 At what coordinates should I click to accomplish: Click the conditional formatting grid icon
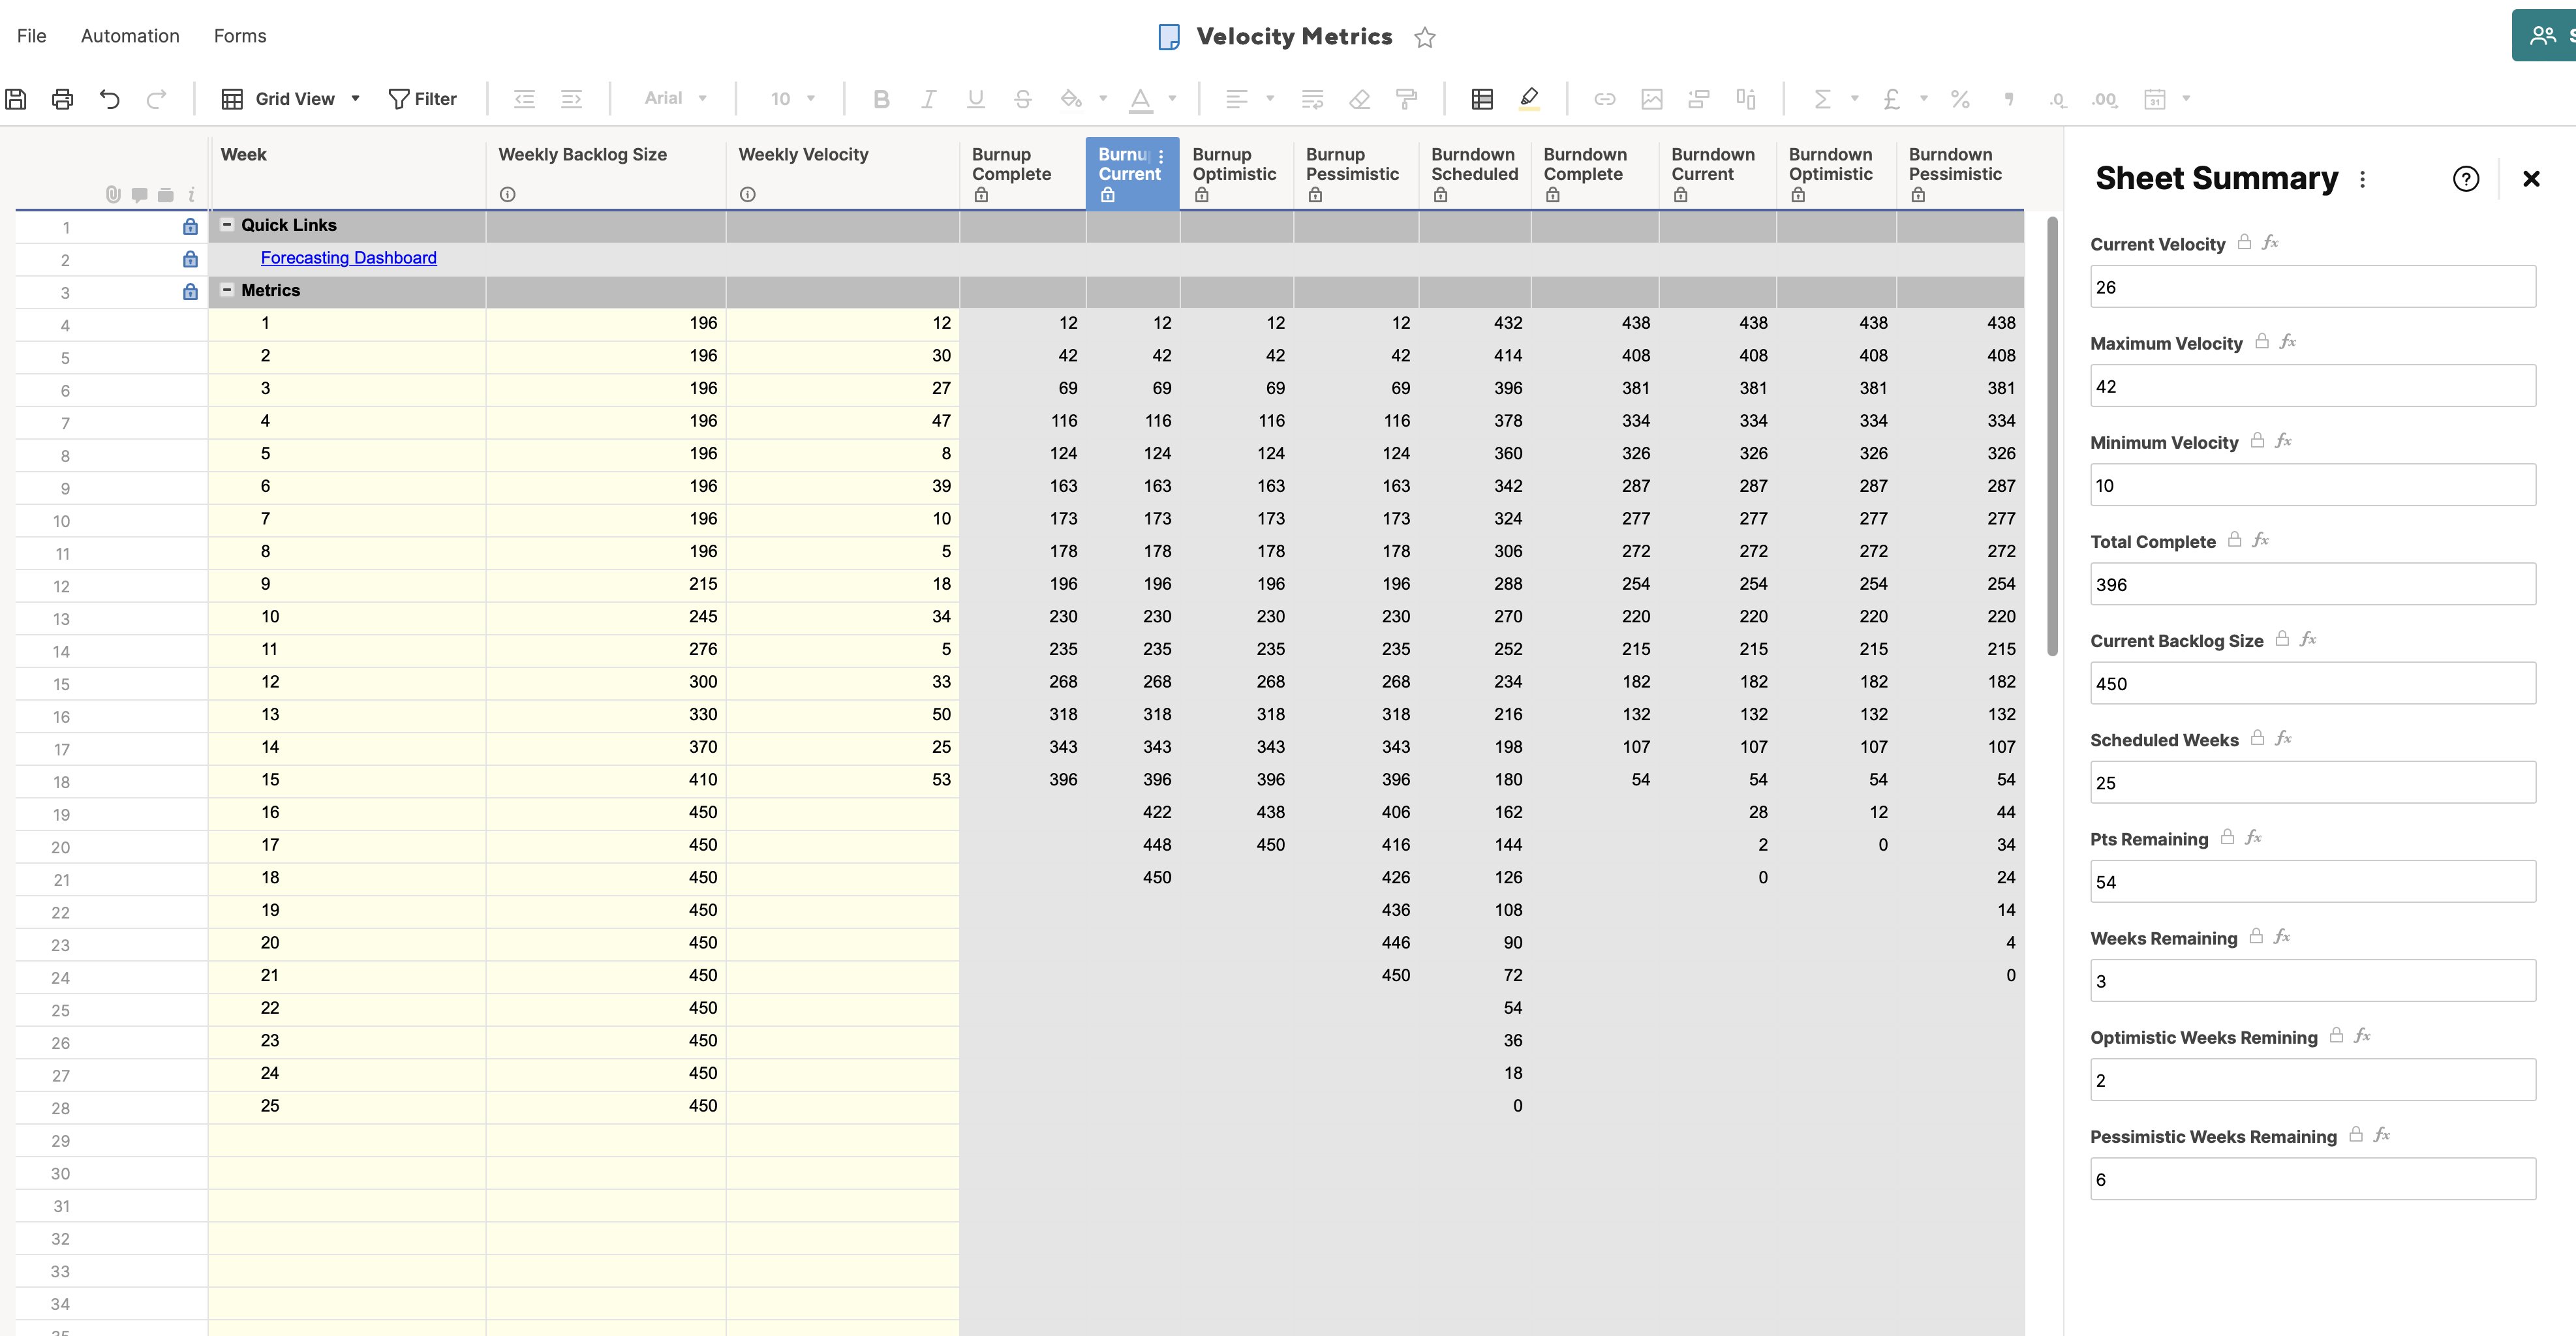[1482, 99]
